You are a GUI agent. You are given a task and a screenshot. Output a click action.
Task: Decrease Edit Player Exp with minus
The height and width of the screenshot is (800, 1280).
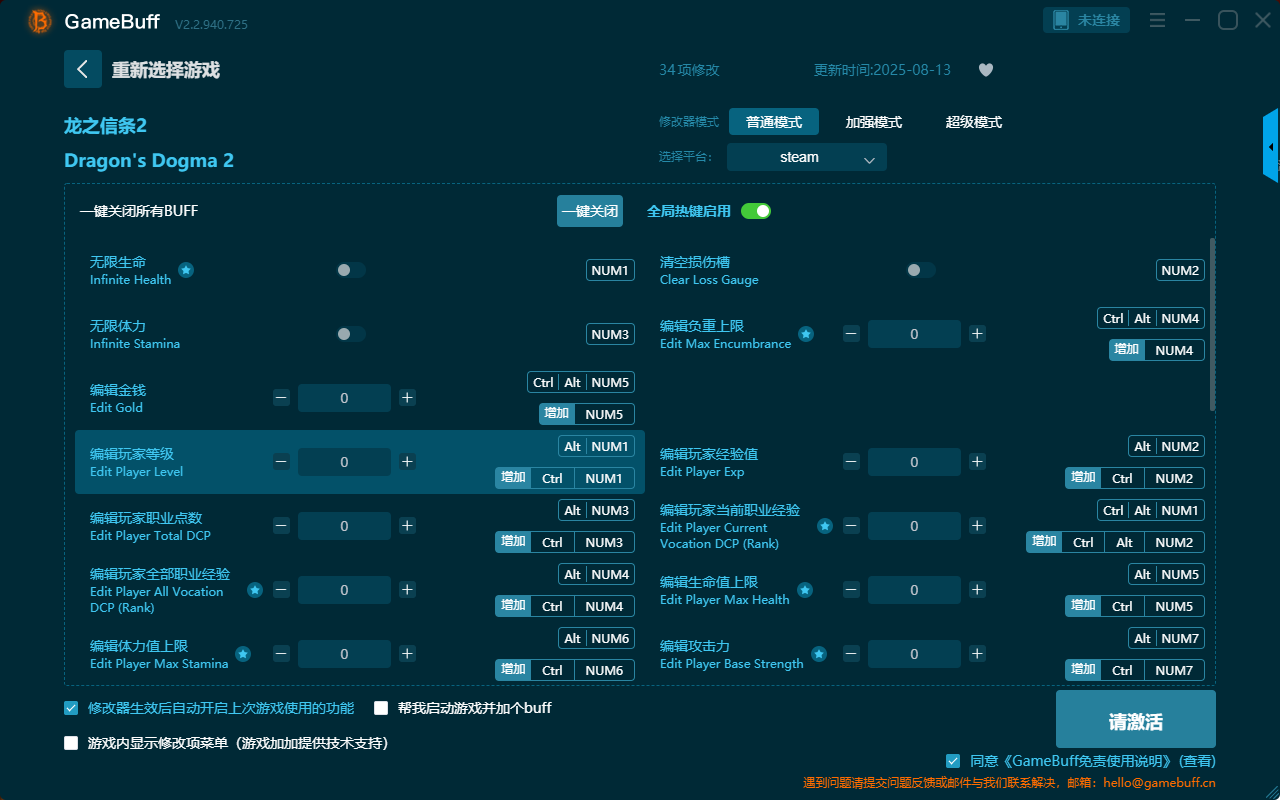[851, 462]
